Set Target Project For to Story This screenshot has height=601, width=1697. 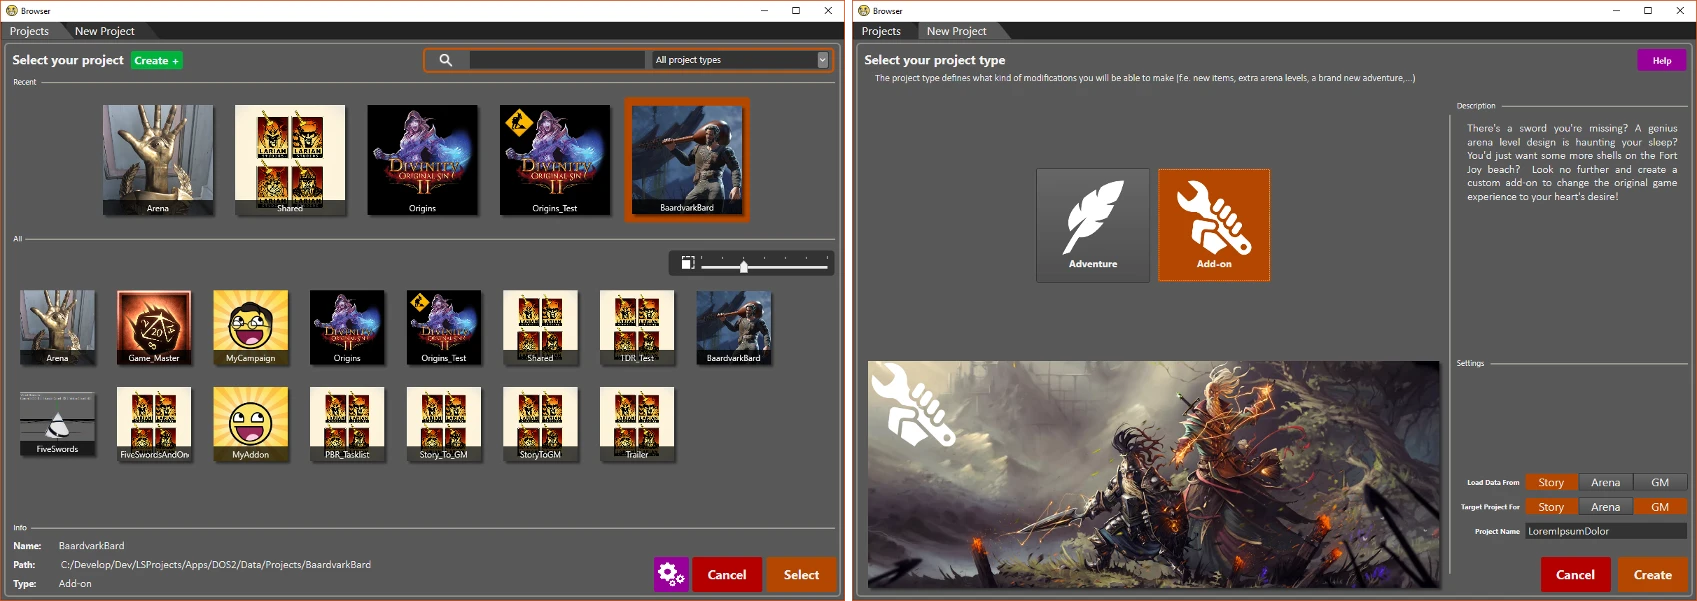pyautogui.click(x=1551, y=506)
